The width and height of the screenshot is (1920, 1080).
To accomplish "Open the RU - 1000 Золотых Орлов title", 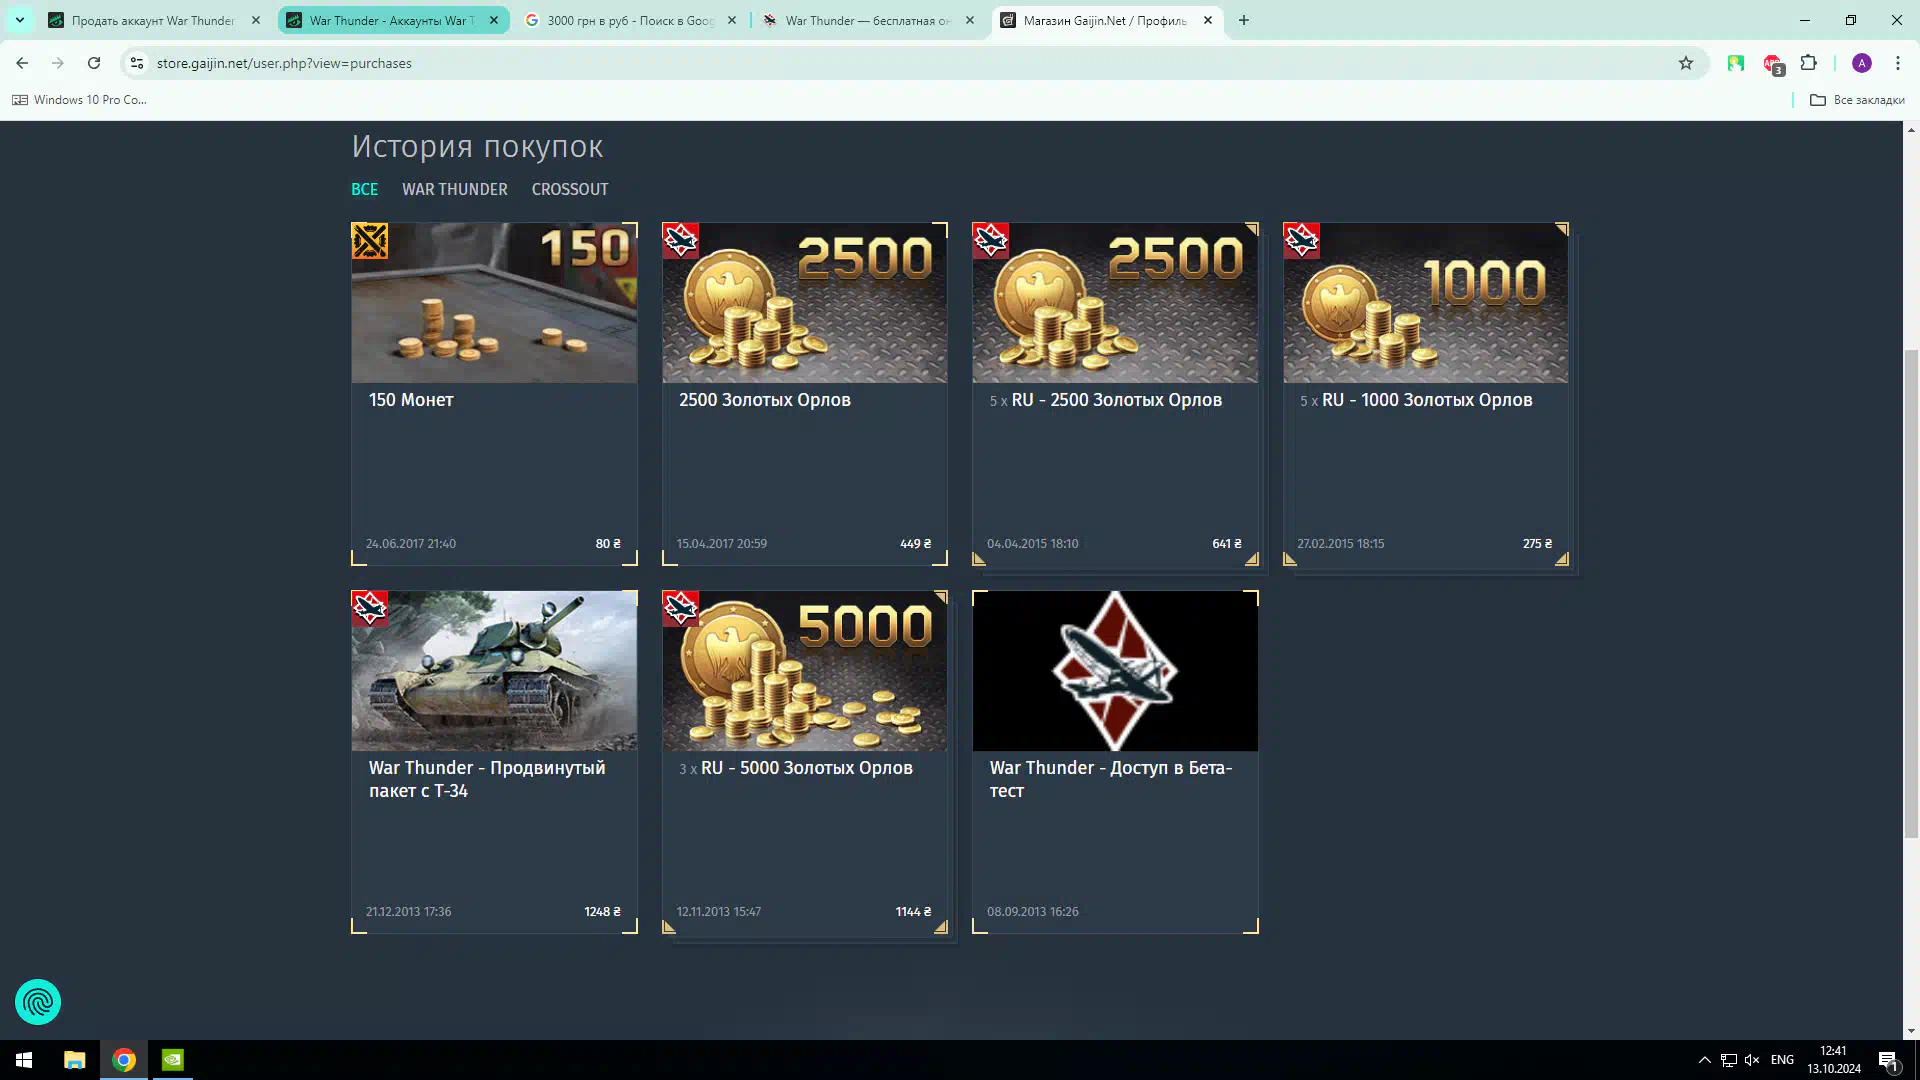I will [1427, 400].
